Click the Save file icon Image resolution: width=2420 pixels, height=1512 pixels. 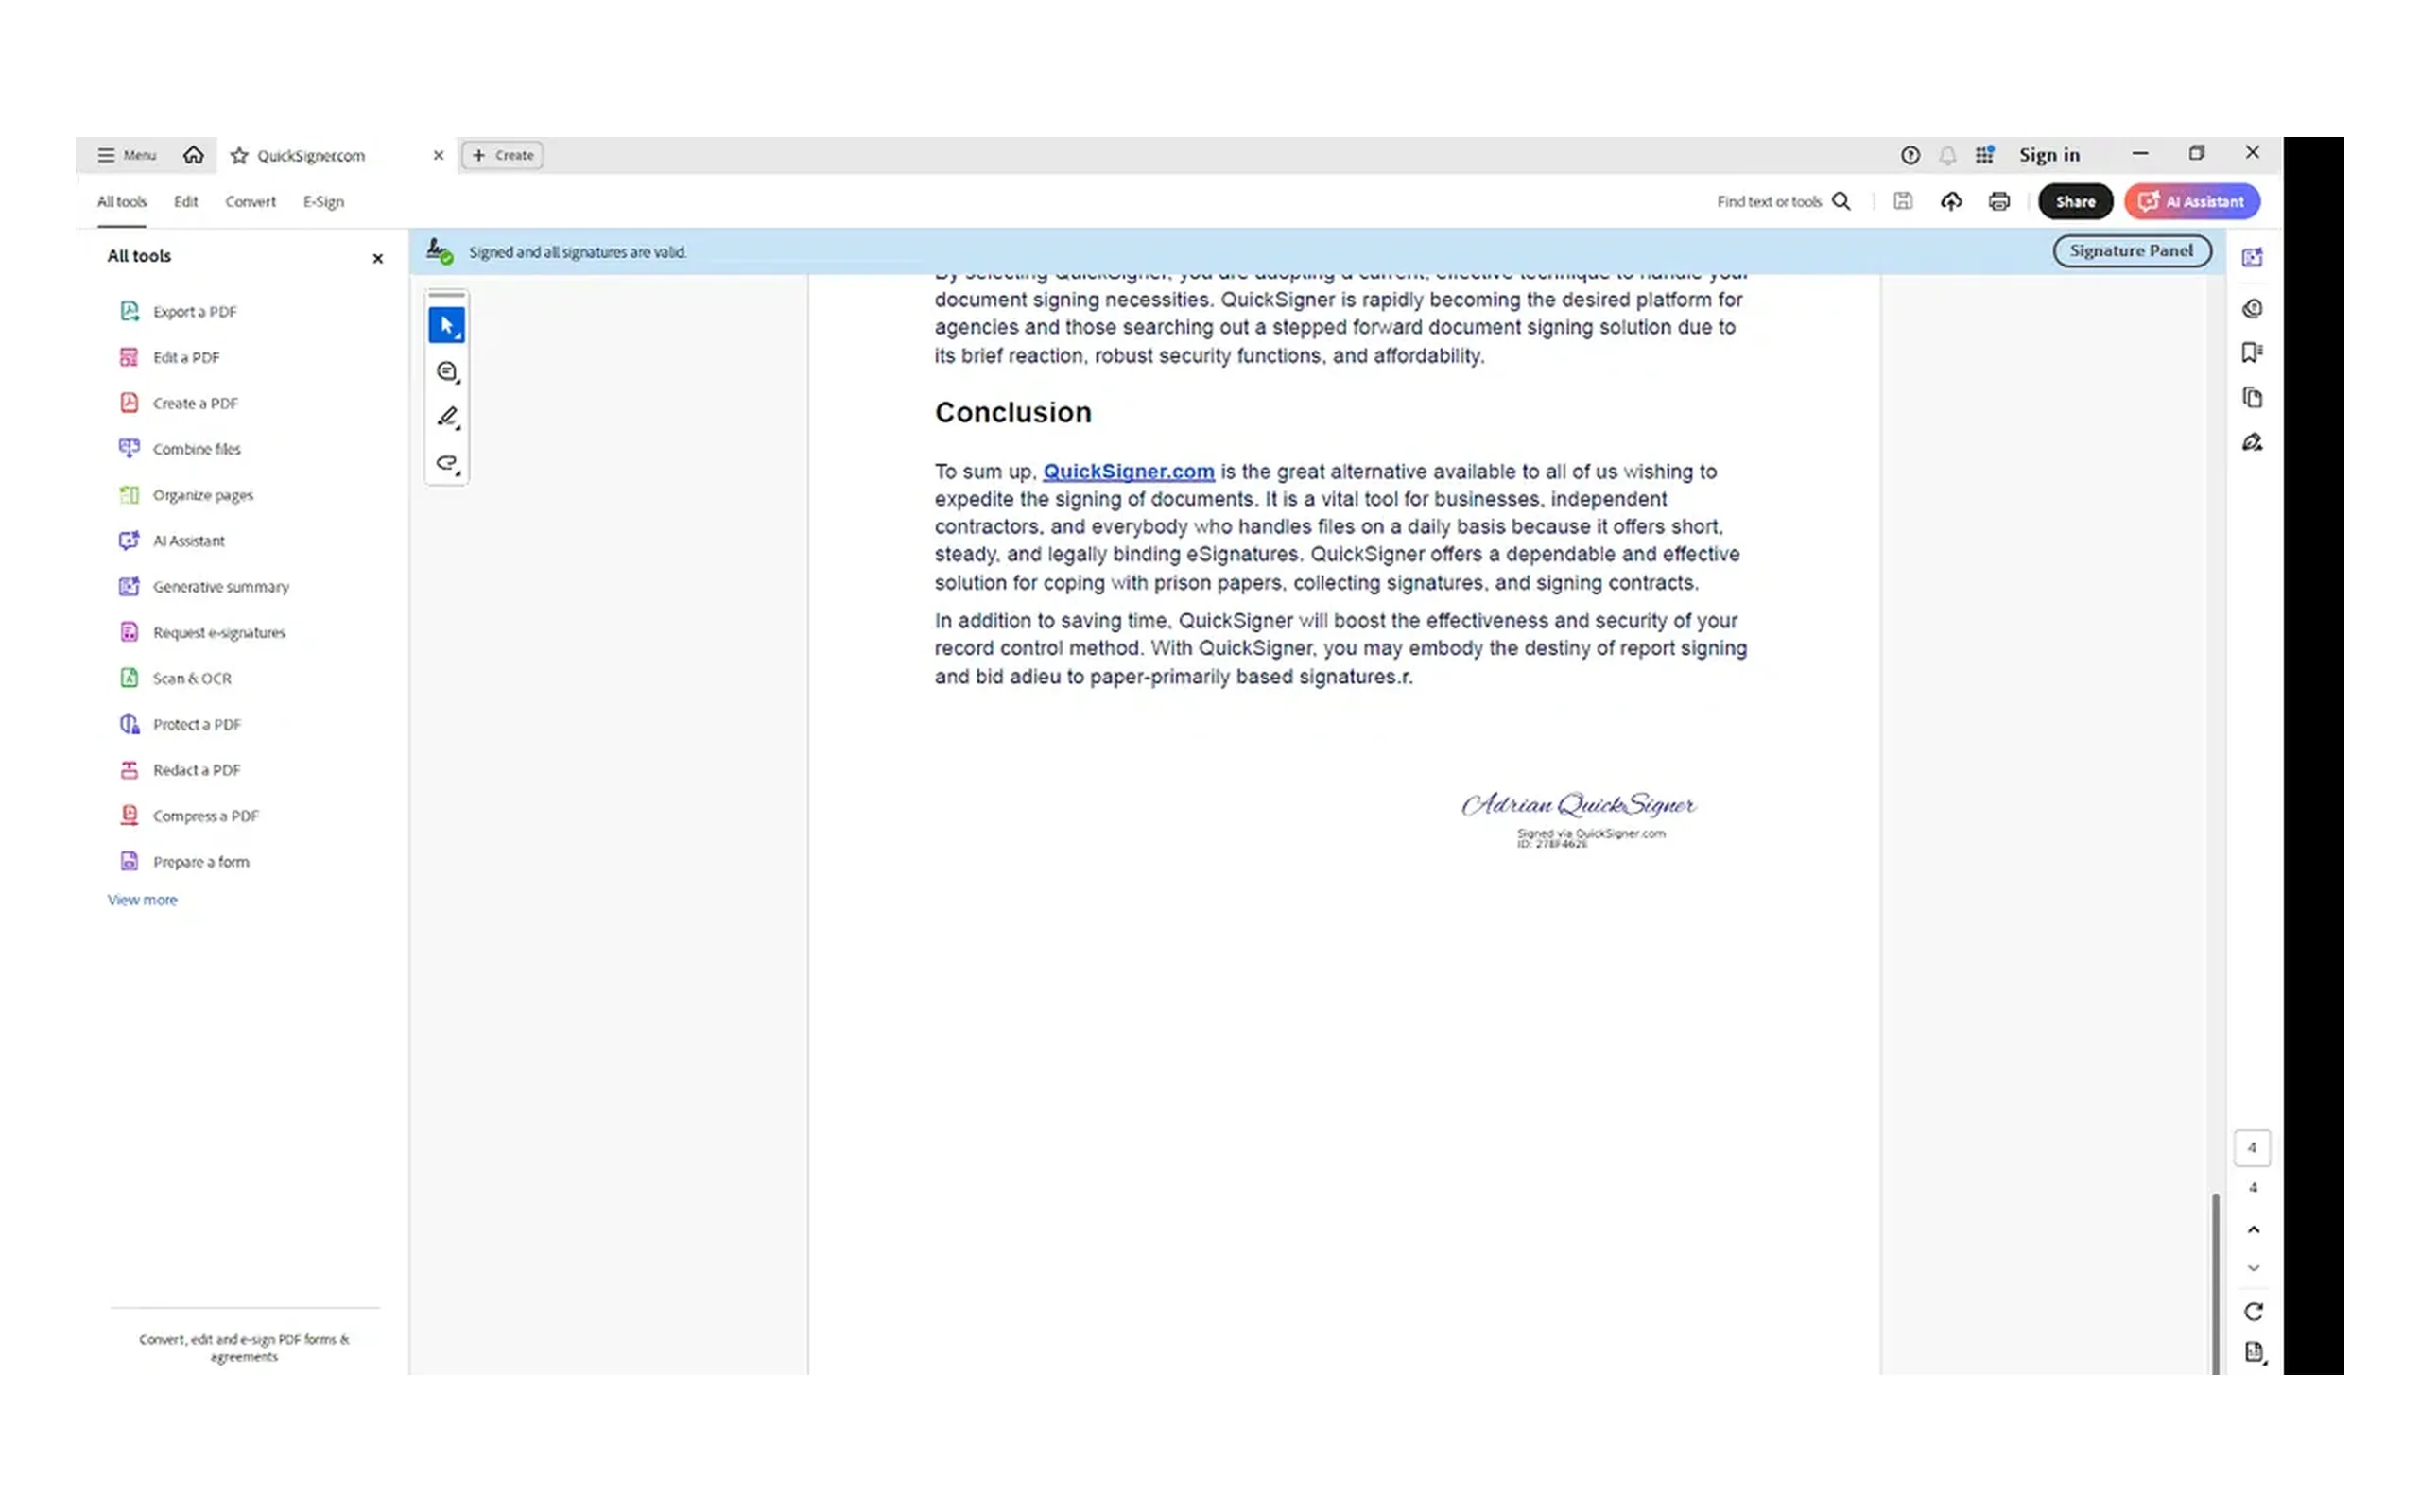(1903, 201)
